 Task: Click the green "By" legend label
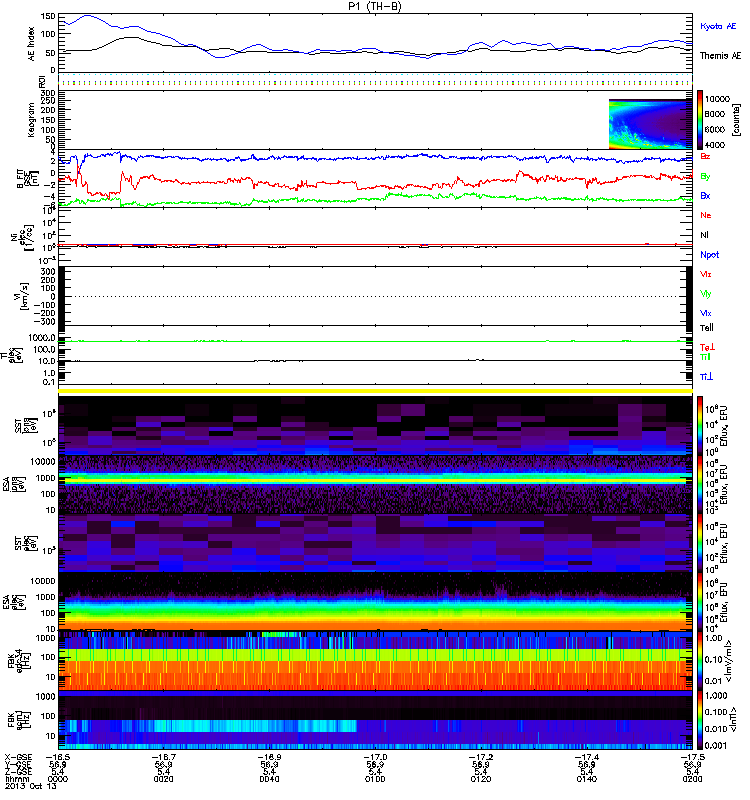(x=705, y=176)
